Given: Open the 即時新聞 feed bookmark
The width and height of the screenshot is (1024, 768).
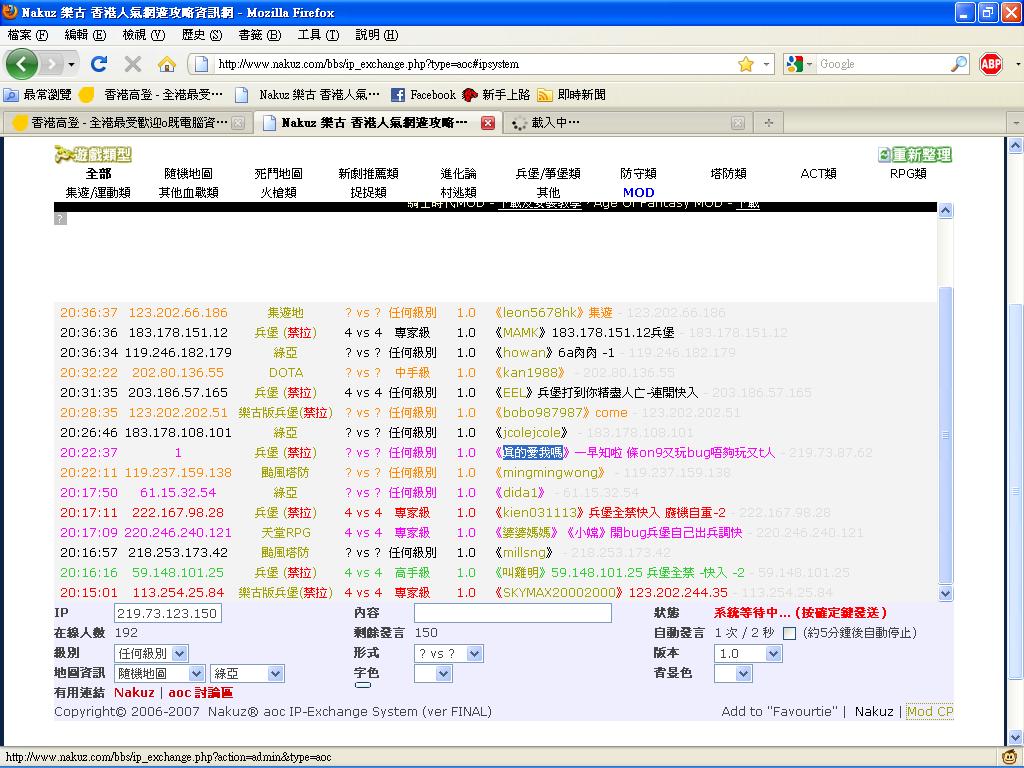Looking at the screenshot, I should (571, 95).
